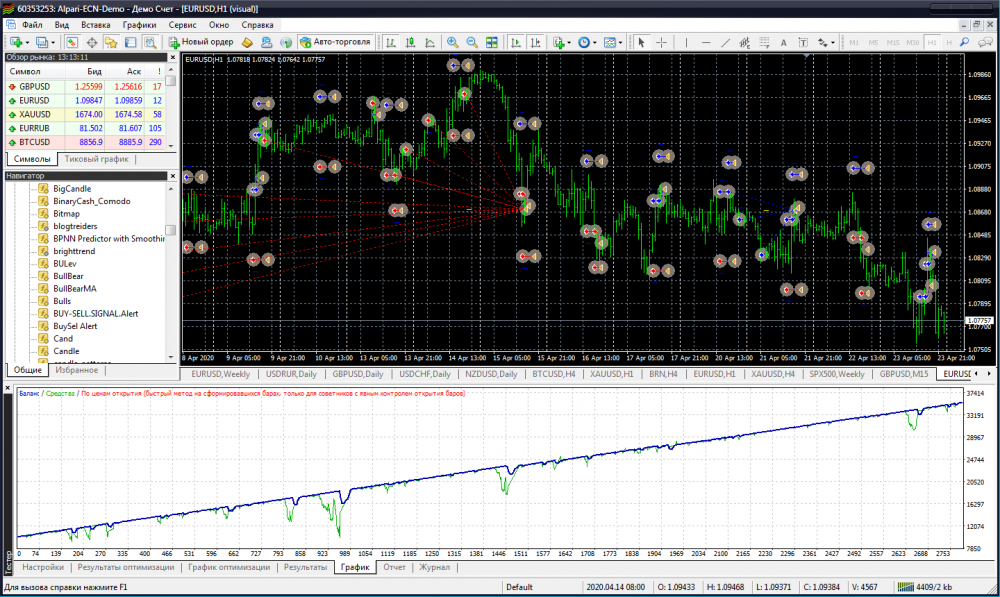Switch chart to bar chart
This screenshot has height=597, width=1000.
pos(391,42)
